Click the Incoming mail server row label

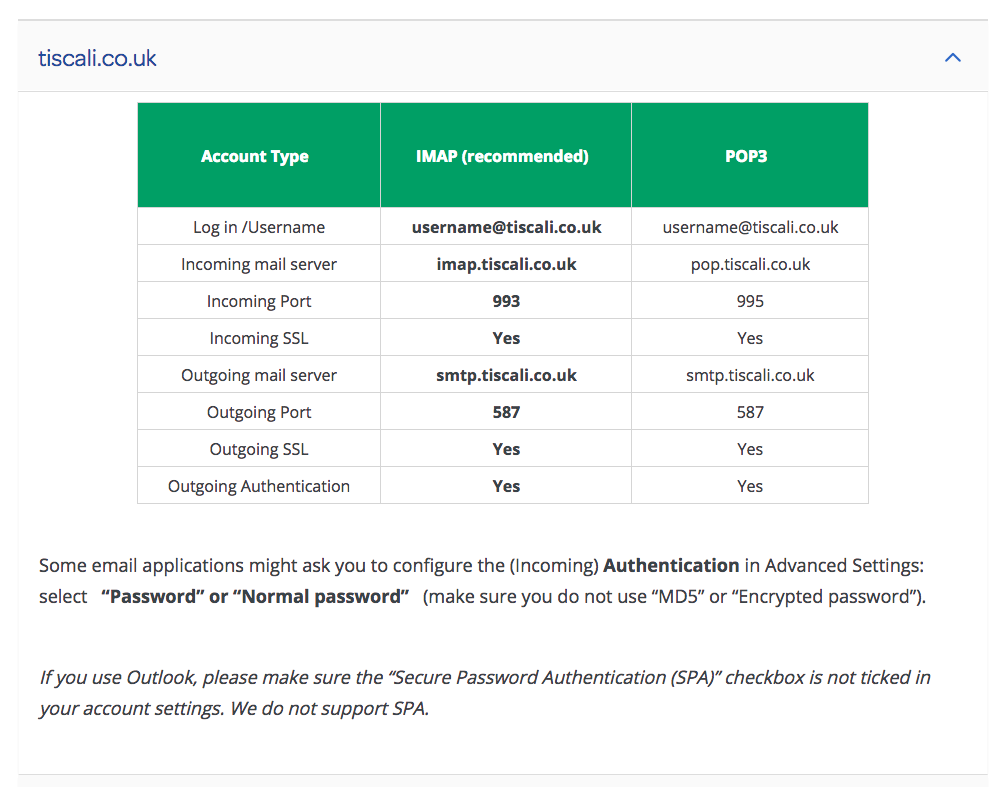259,264
